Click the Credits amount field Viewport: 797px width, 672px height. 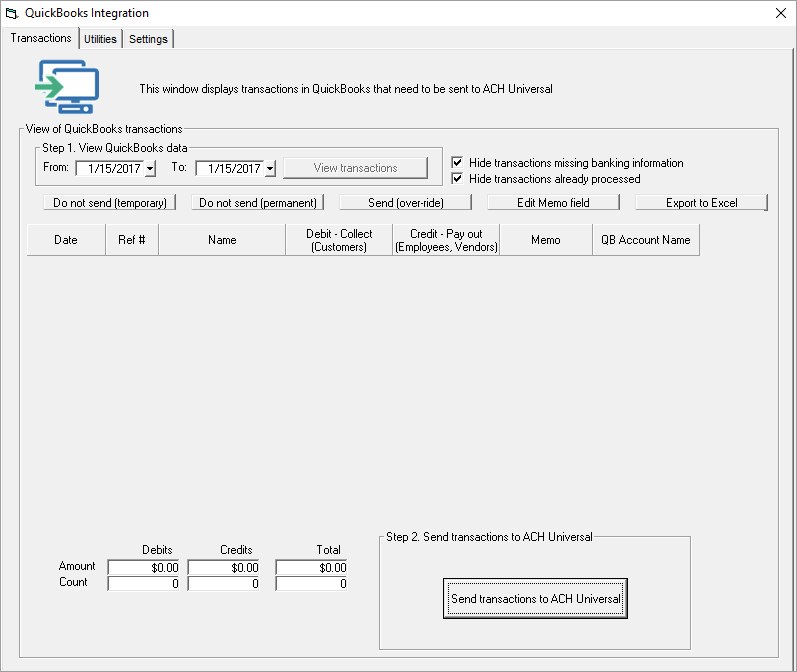pyautogui.click(x=224, y=567)
